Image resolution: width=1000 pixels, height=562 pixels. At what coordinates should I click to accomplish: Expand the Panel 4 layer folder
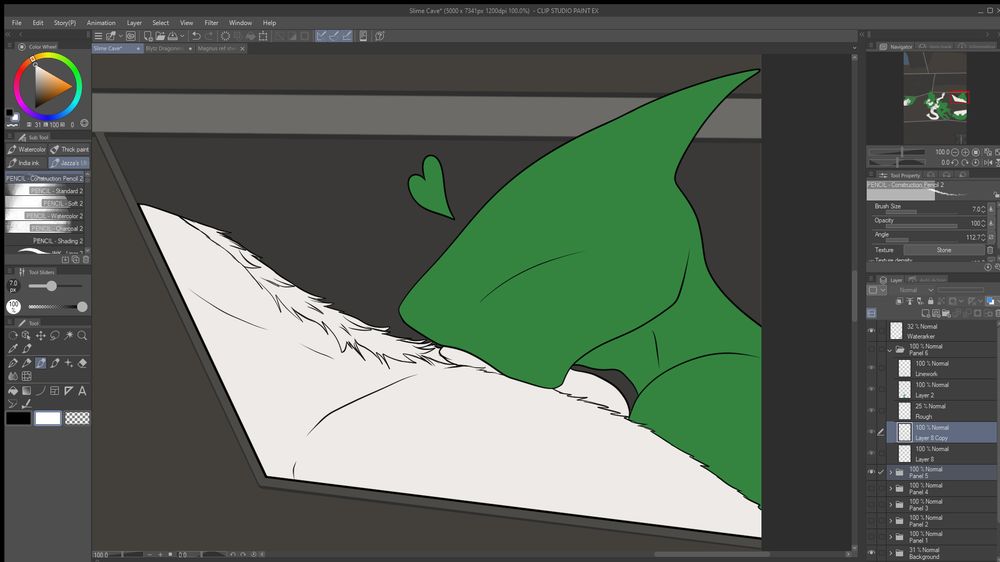(890, 488)
